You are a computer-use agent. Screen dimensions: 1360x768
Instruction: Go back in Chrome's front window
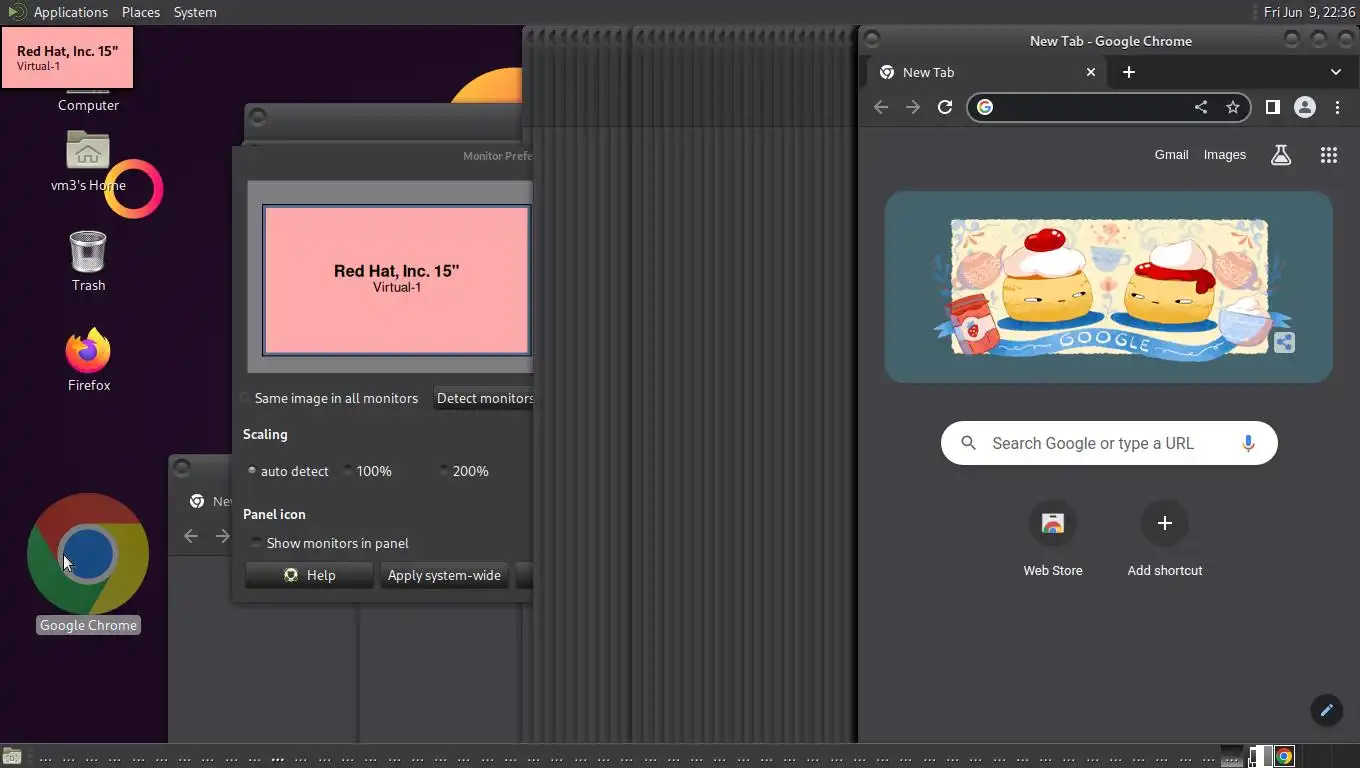881,107
